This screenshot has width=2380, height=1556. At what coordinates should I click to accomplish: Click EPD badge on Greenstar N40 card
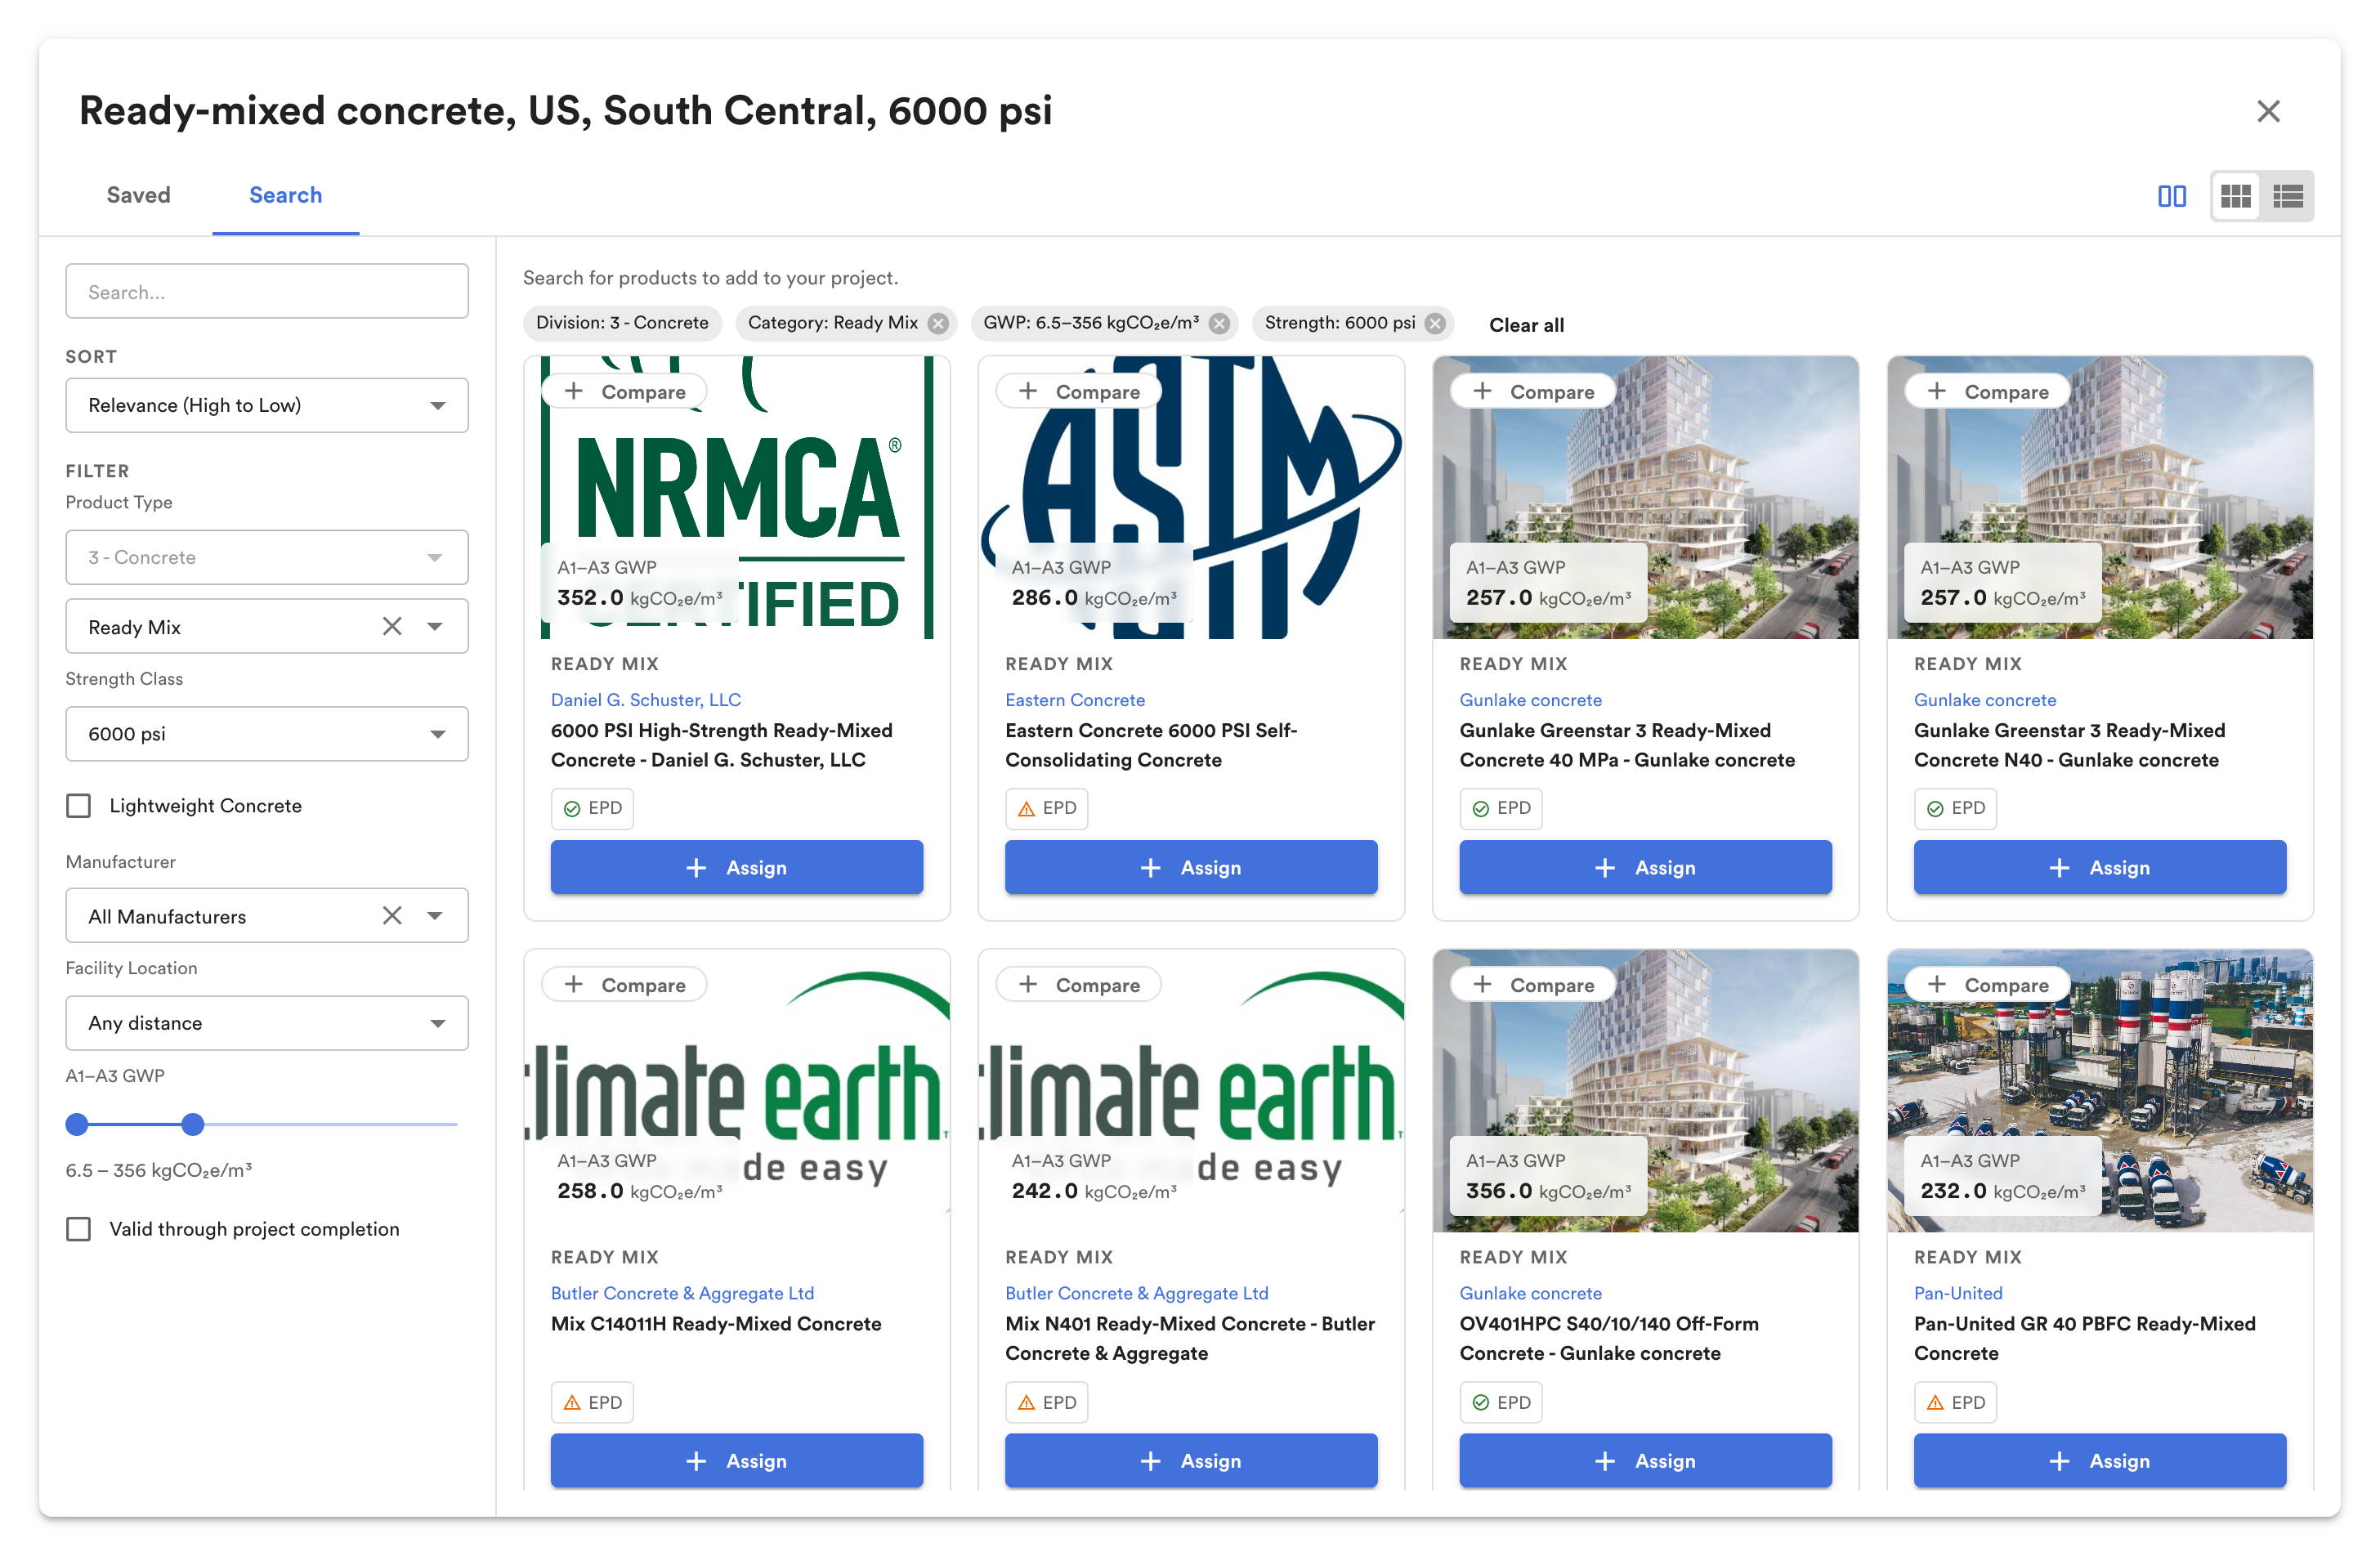(x=1955, y=808)
